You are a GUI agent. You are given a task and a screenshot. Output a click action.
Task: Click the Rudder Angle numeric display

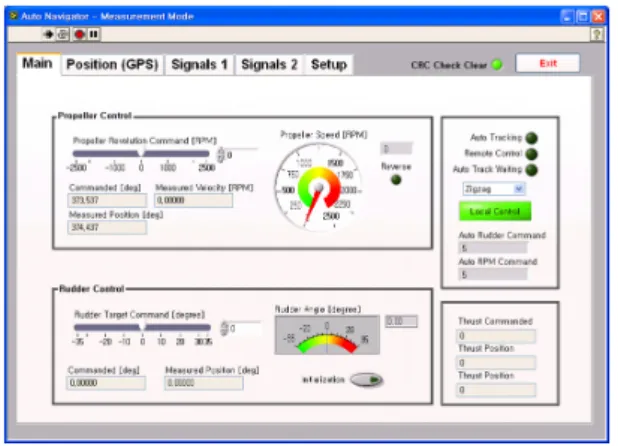[401, 321]
